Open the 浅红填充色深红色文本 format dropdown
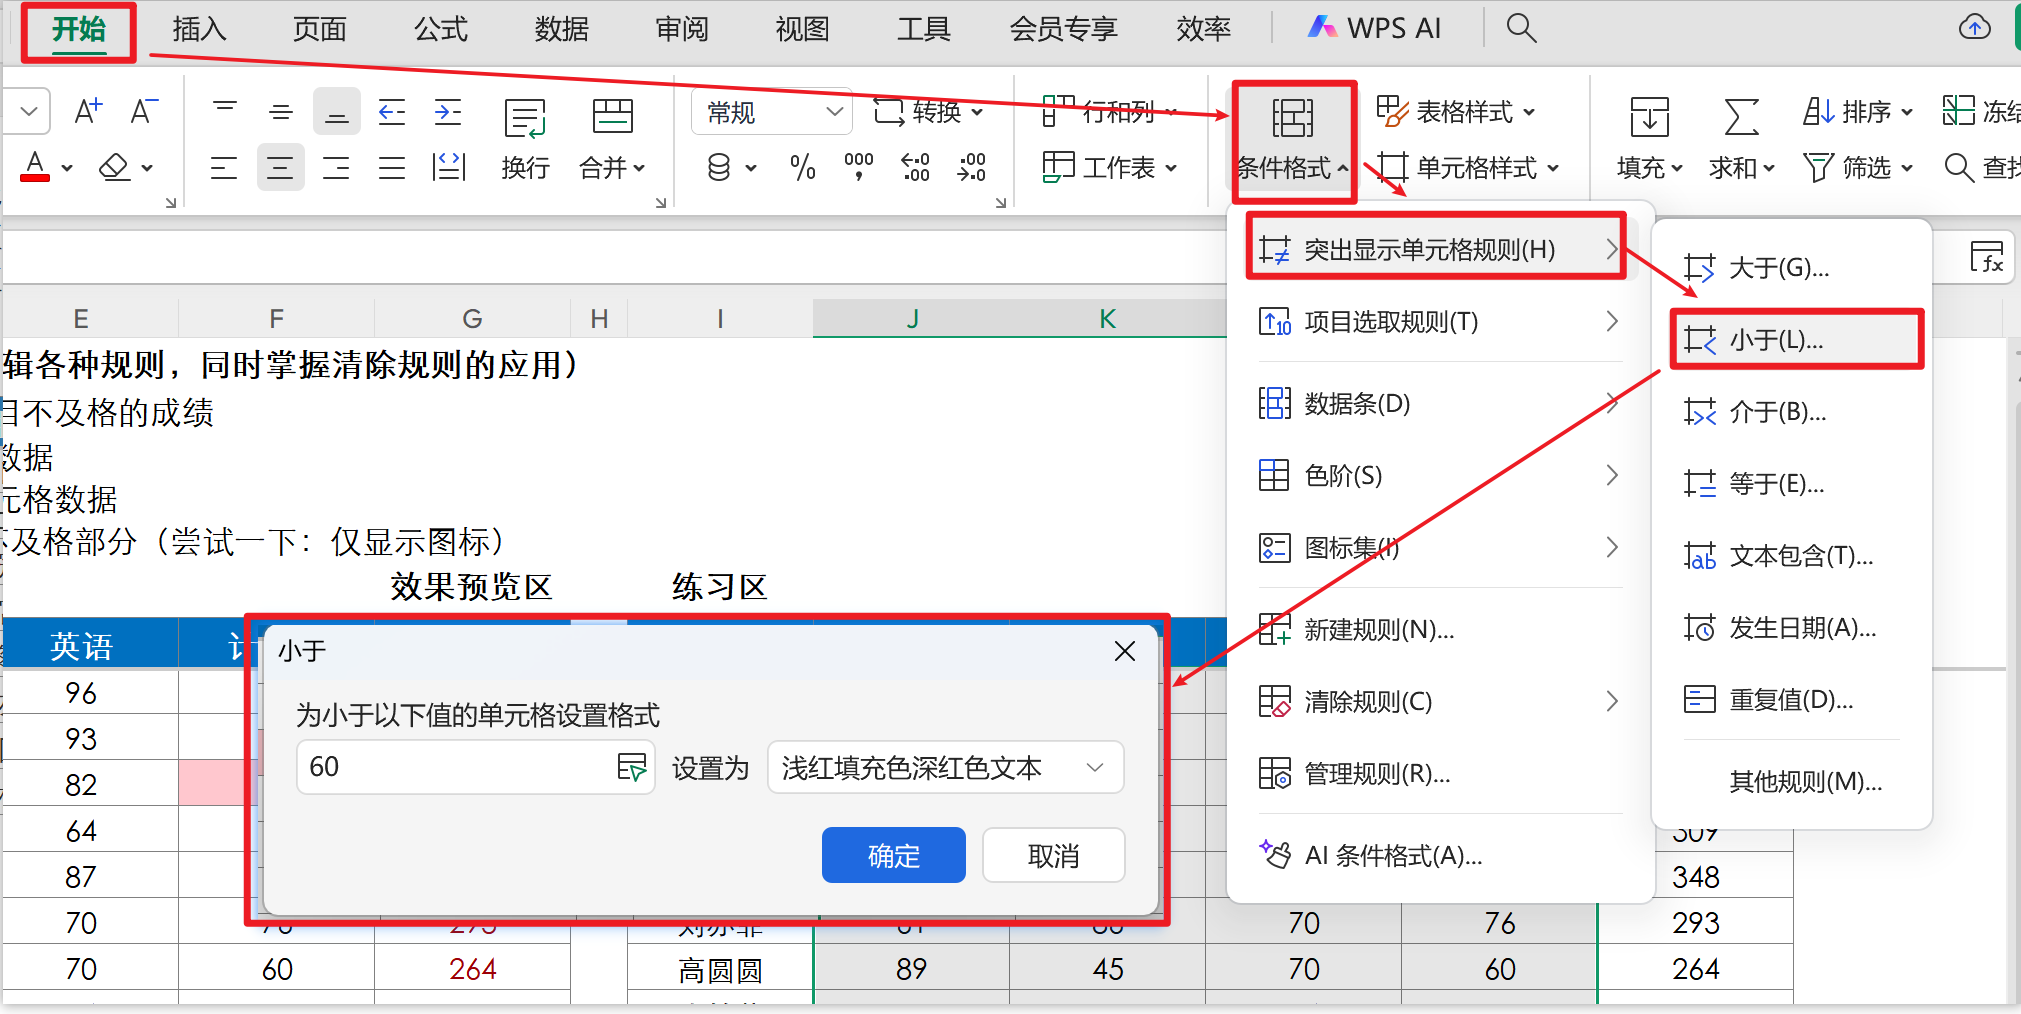This screenshot has height=1014, width=2021. click(945, 767)
